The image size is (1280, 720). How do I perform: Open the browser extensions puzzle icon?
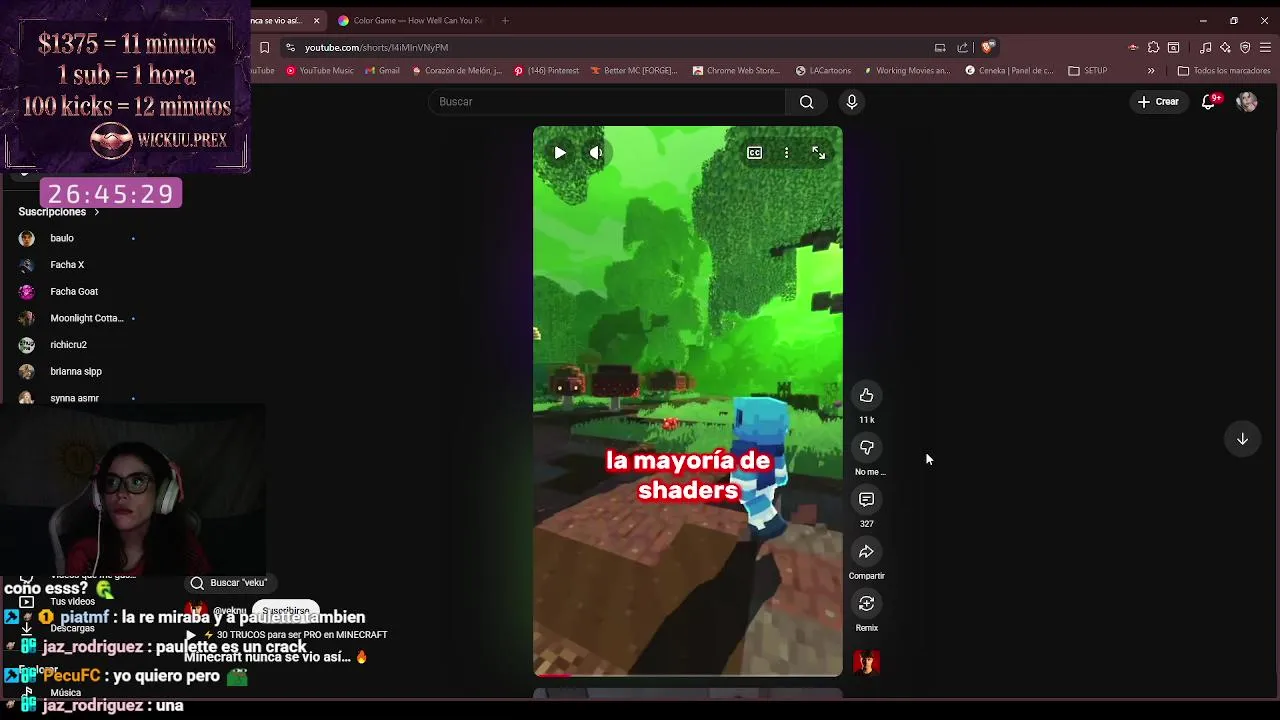1153,47
